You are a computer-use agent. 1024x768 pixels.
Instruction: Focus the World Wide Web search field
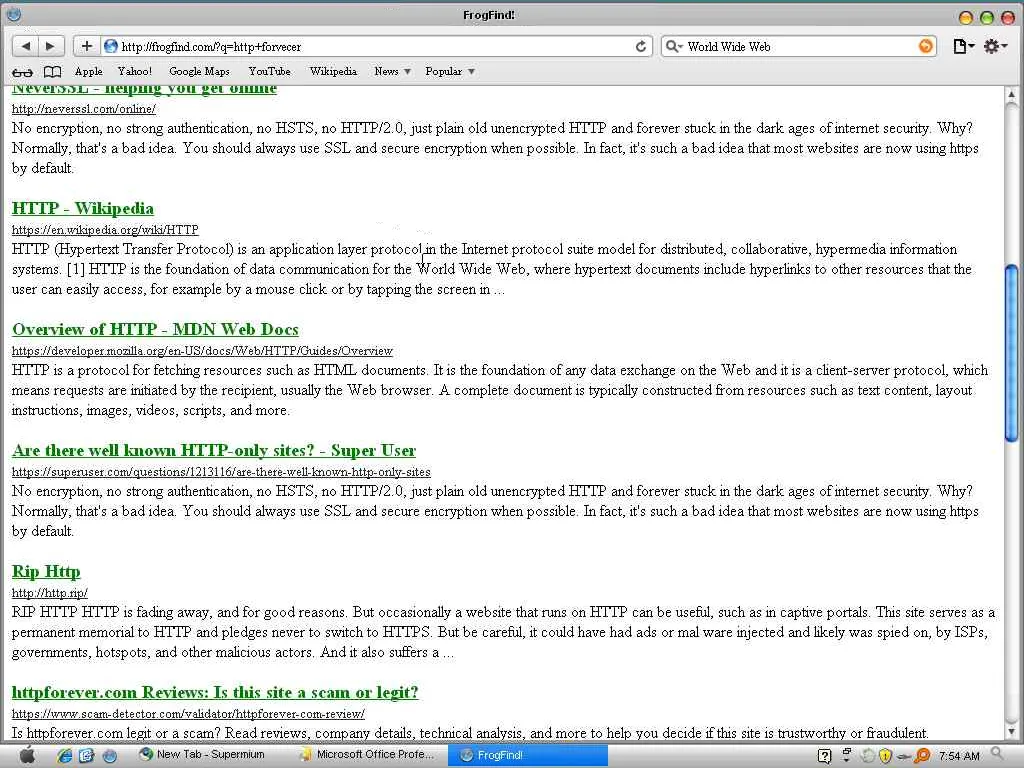click(x=800, y=46)
